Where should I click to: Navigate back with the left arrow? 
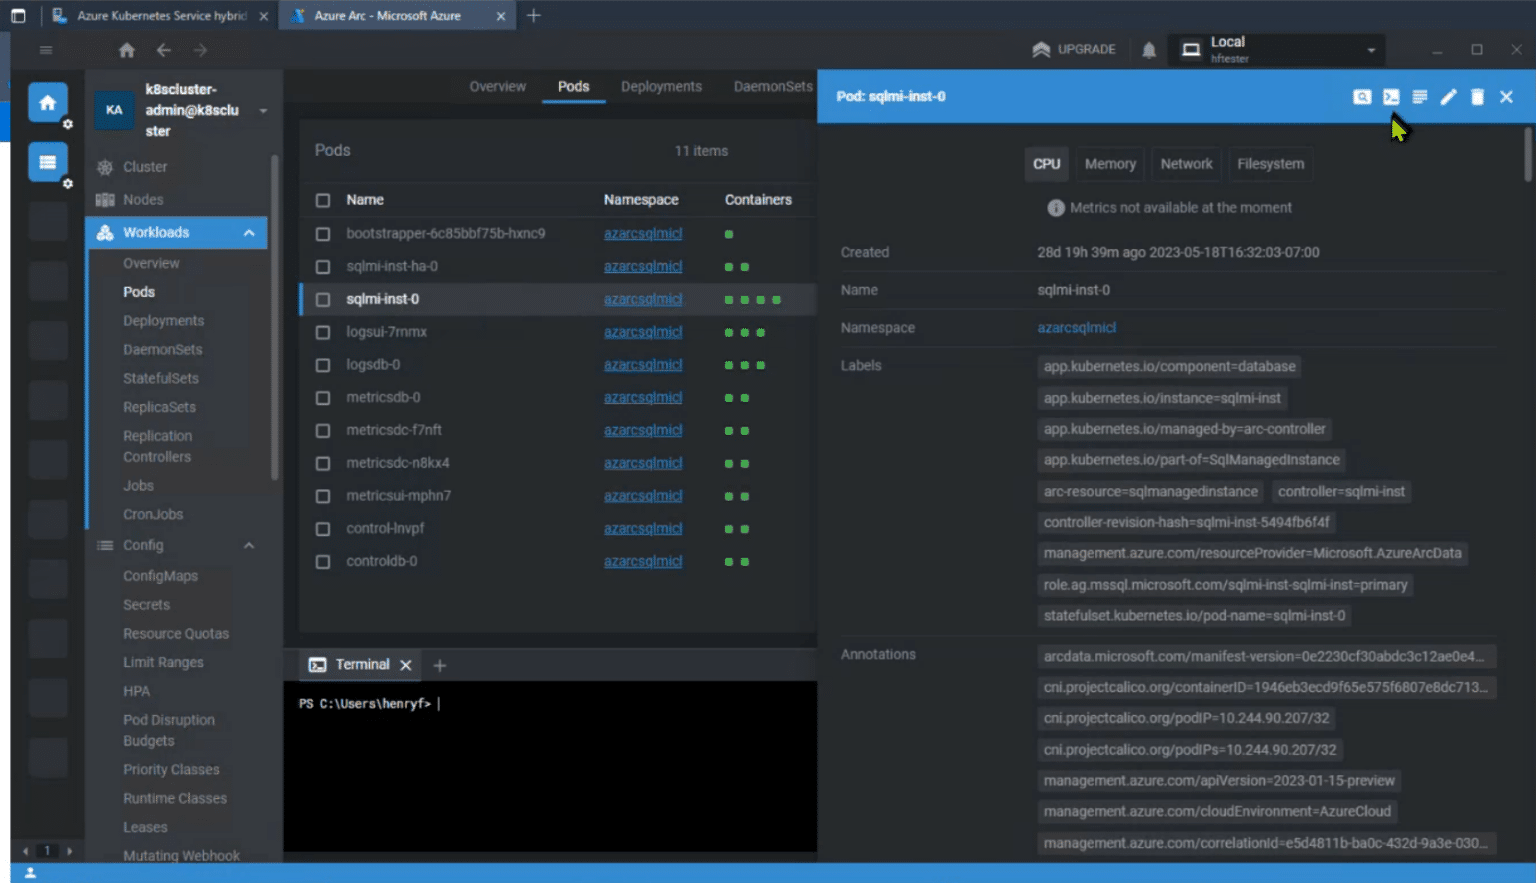pyautogui.click(x=164, y=50)
